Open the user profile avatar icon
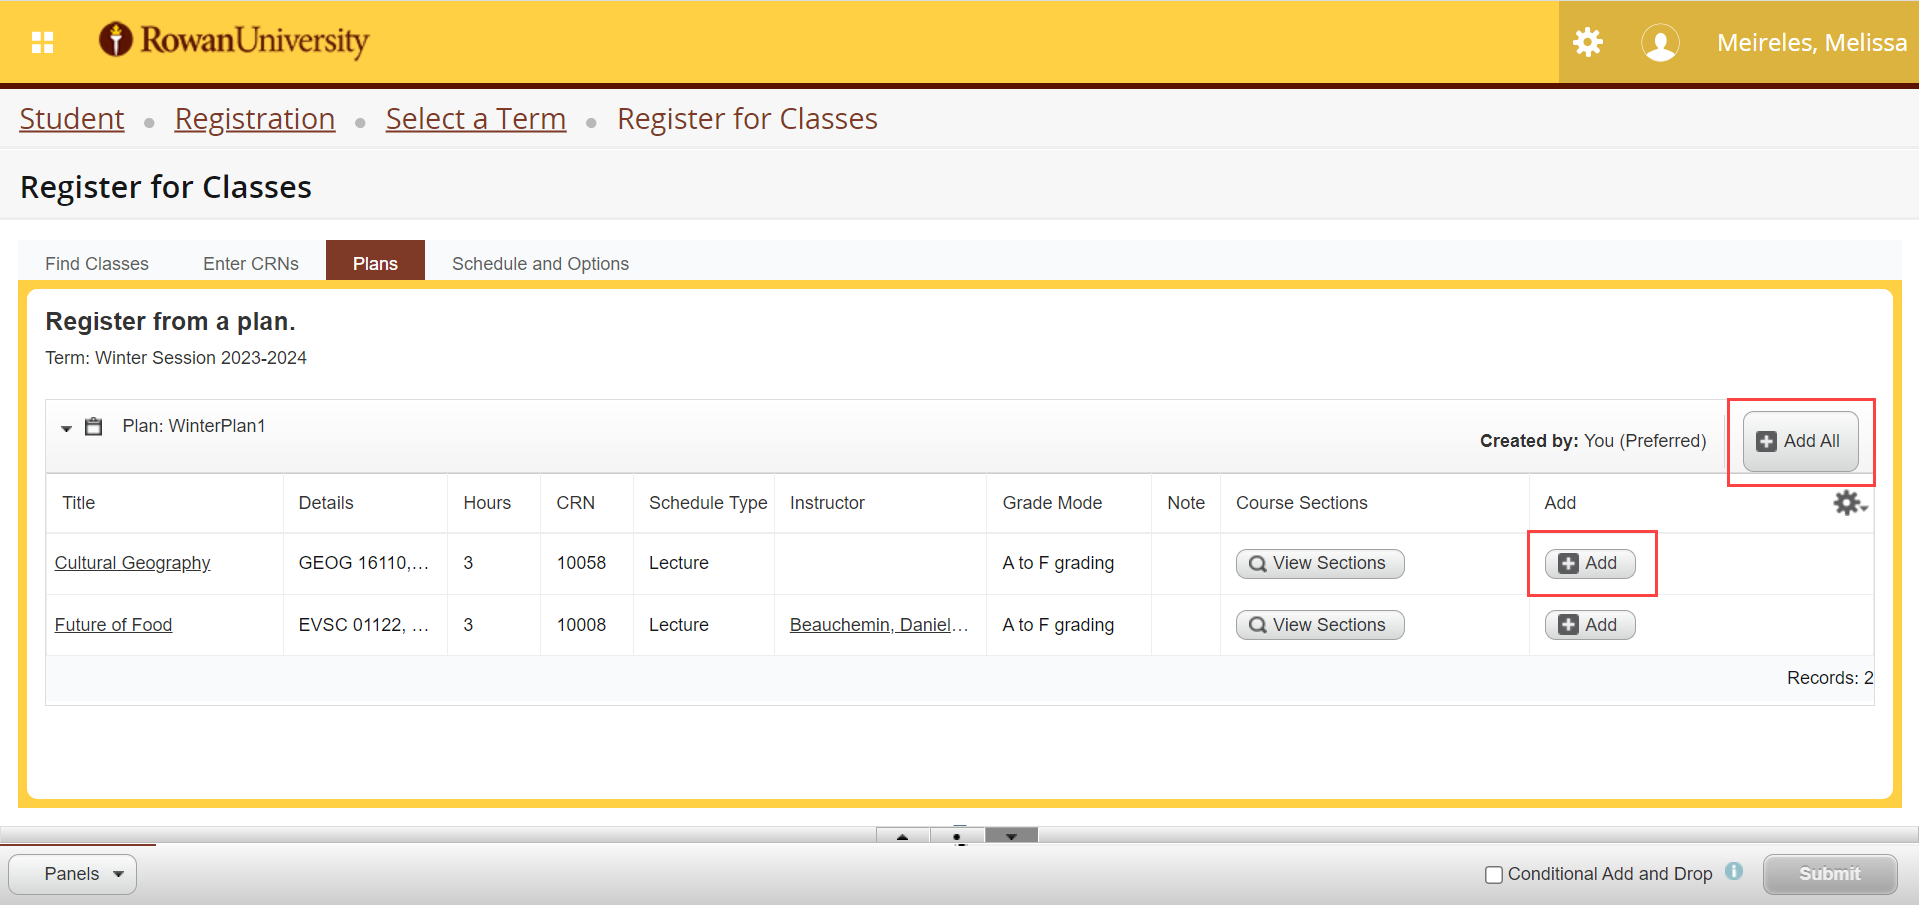1919x905 pixels. [1660, 43]
